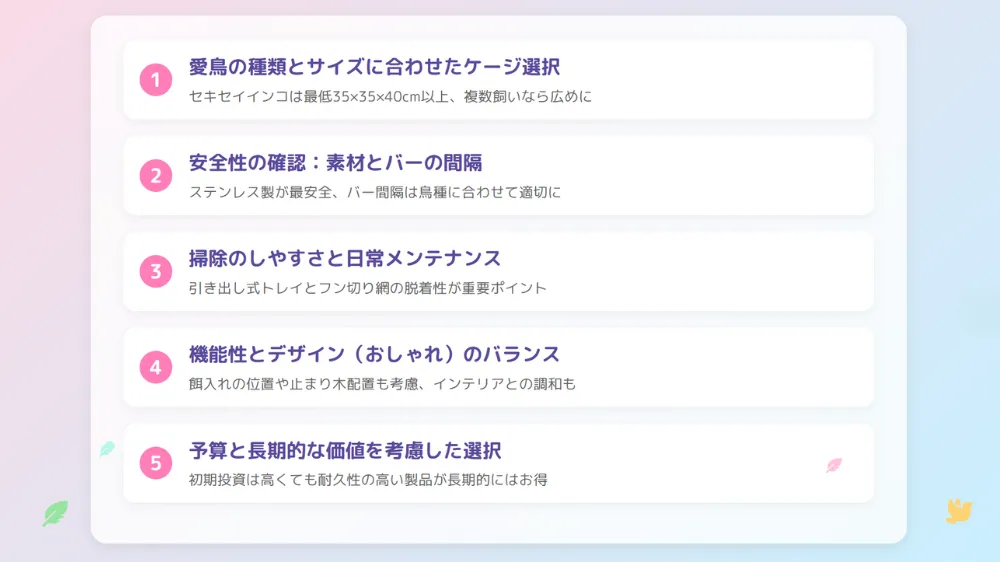1000x562 pixels.
Task: Click the pink number 3 circle
Action: click(156, 271)
